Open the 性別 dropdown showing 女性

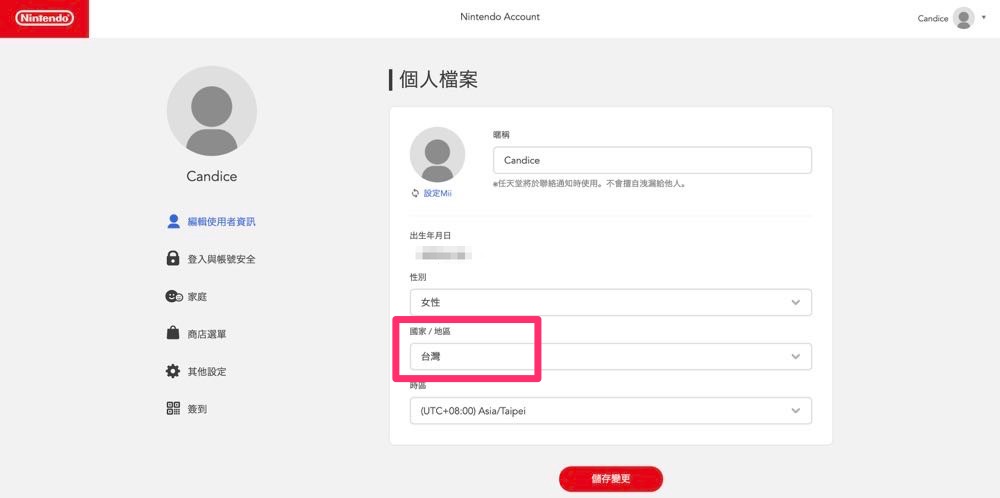tap(611, 302)
